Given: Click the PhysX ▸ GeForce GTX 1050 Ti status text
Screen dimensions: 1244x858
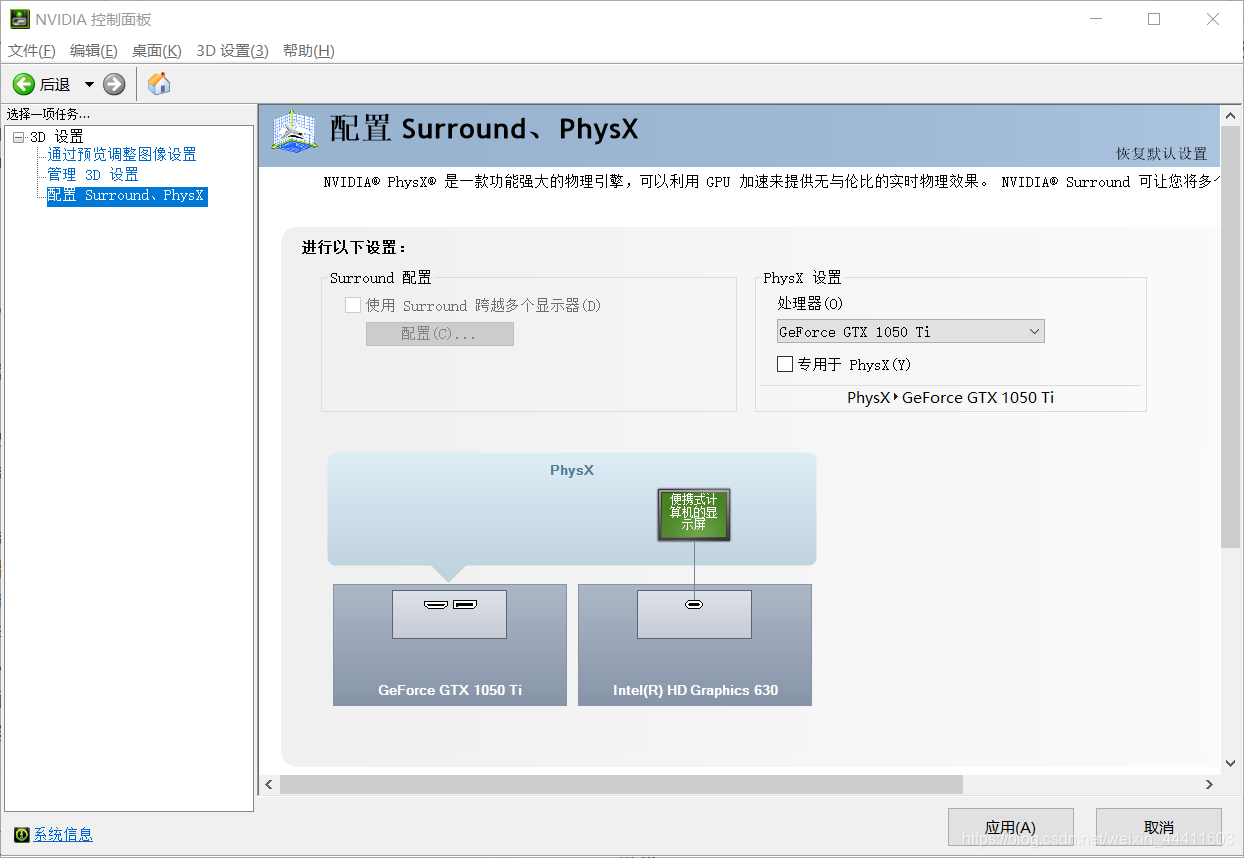Looking at the screenshot, I should (x=950, y=397).
